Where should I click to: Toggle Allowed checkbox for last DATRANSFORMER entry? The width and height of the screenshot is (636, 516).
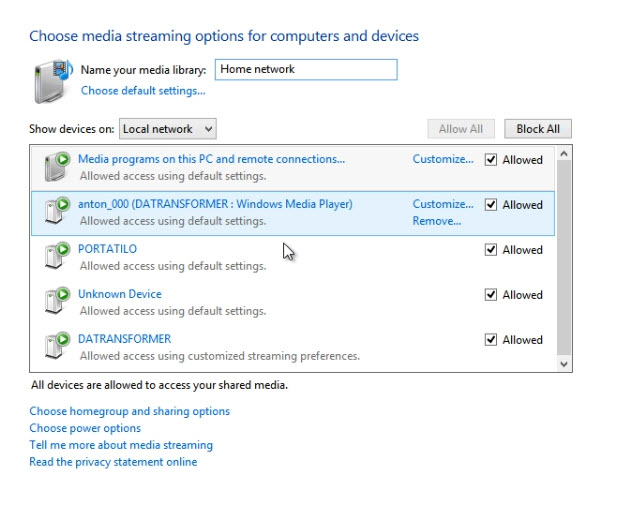(x=491, y=340)
